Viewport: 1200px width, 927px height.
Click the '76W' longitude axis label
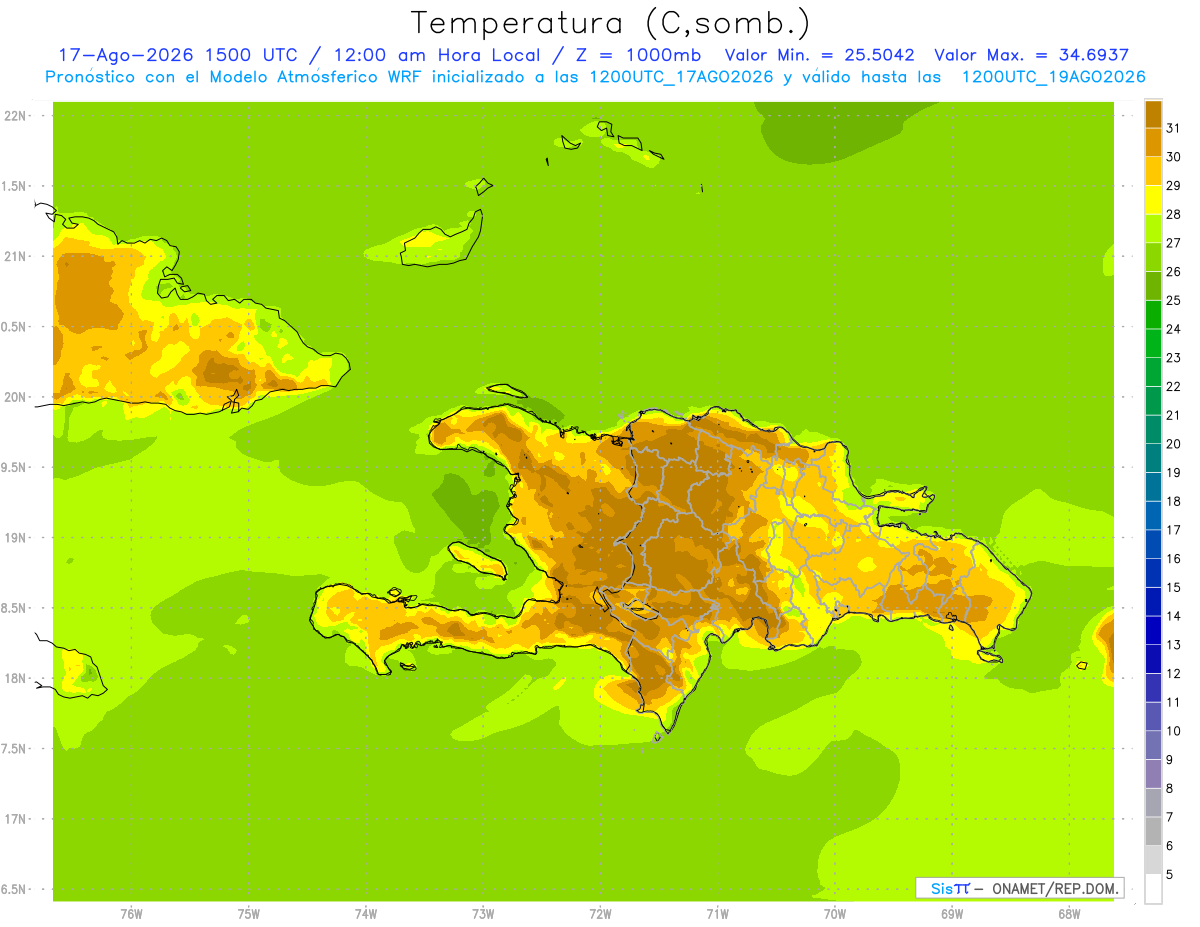pyautogui.click(x=131, y=914)
